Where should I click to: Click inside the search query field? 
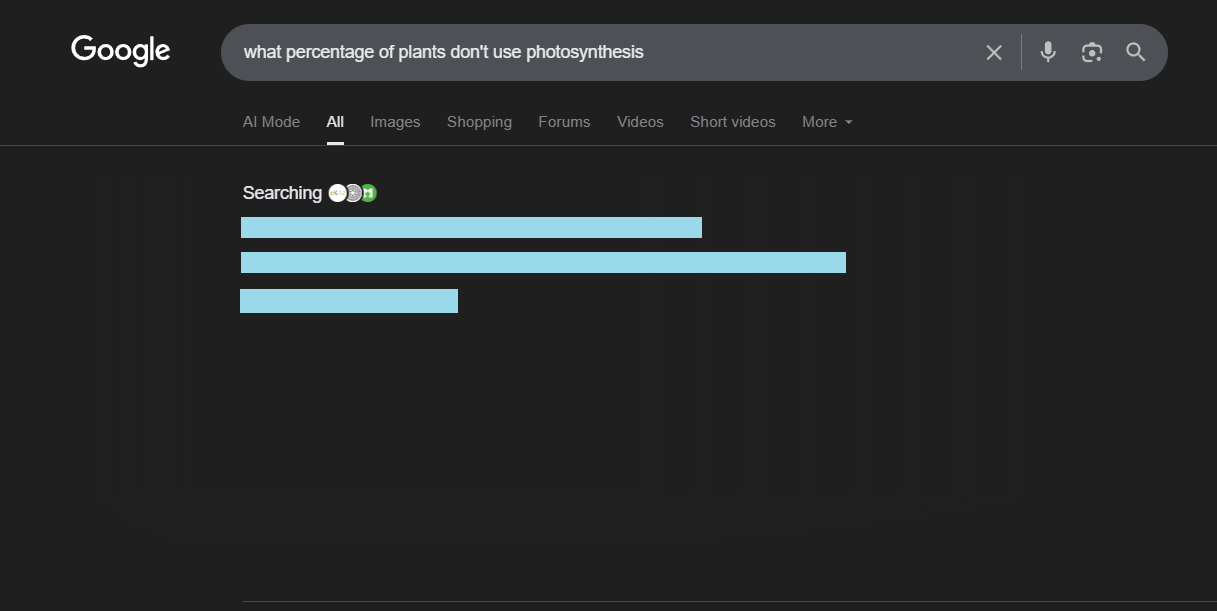pyautogui.click(x=600, y=52)
